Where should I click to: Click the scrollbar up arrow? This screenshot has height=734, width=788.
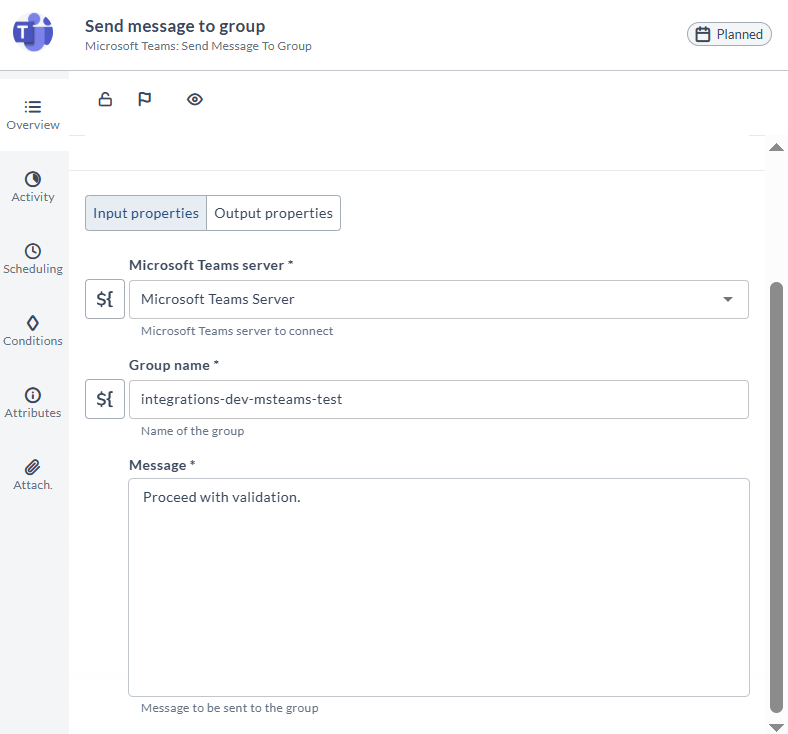click(776, 147)
